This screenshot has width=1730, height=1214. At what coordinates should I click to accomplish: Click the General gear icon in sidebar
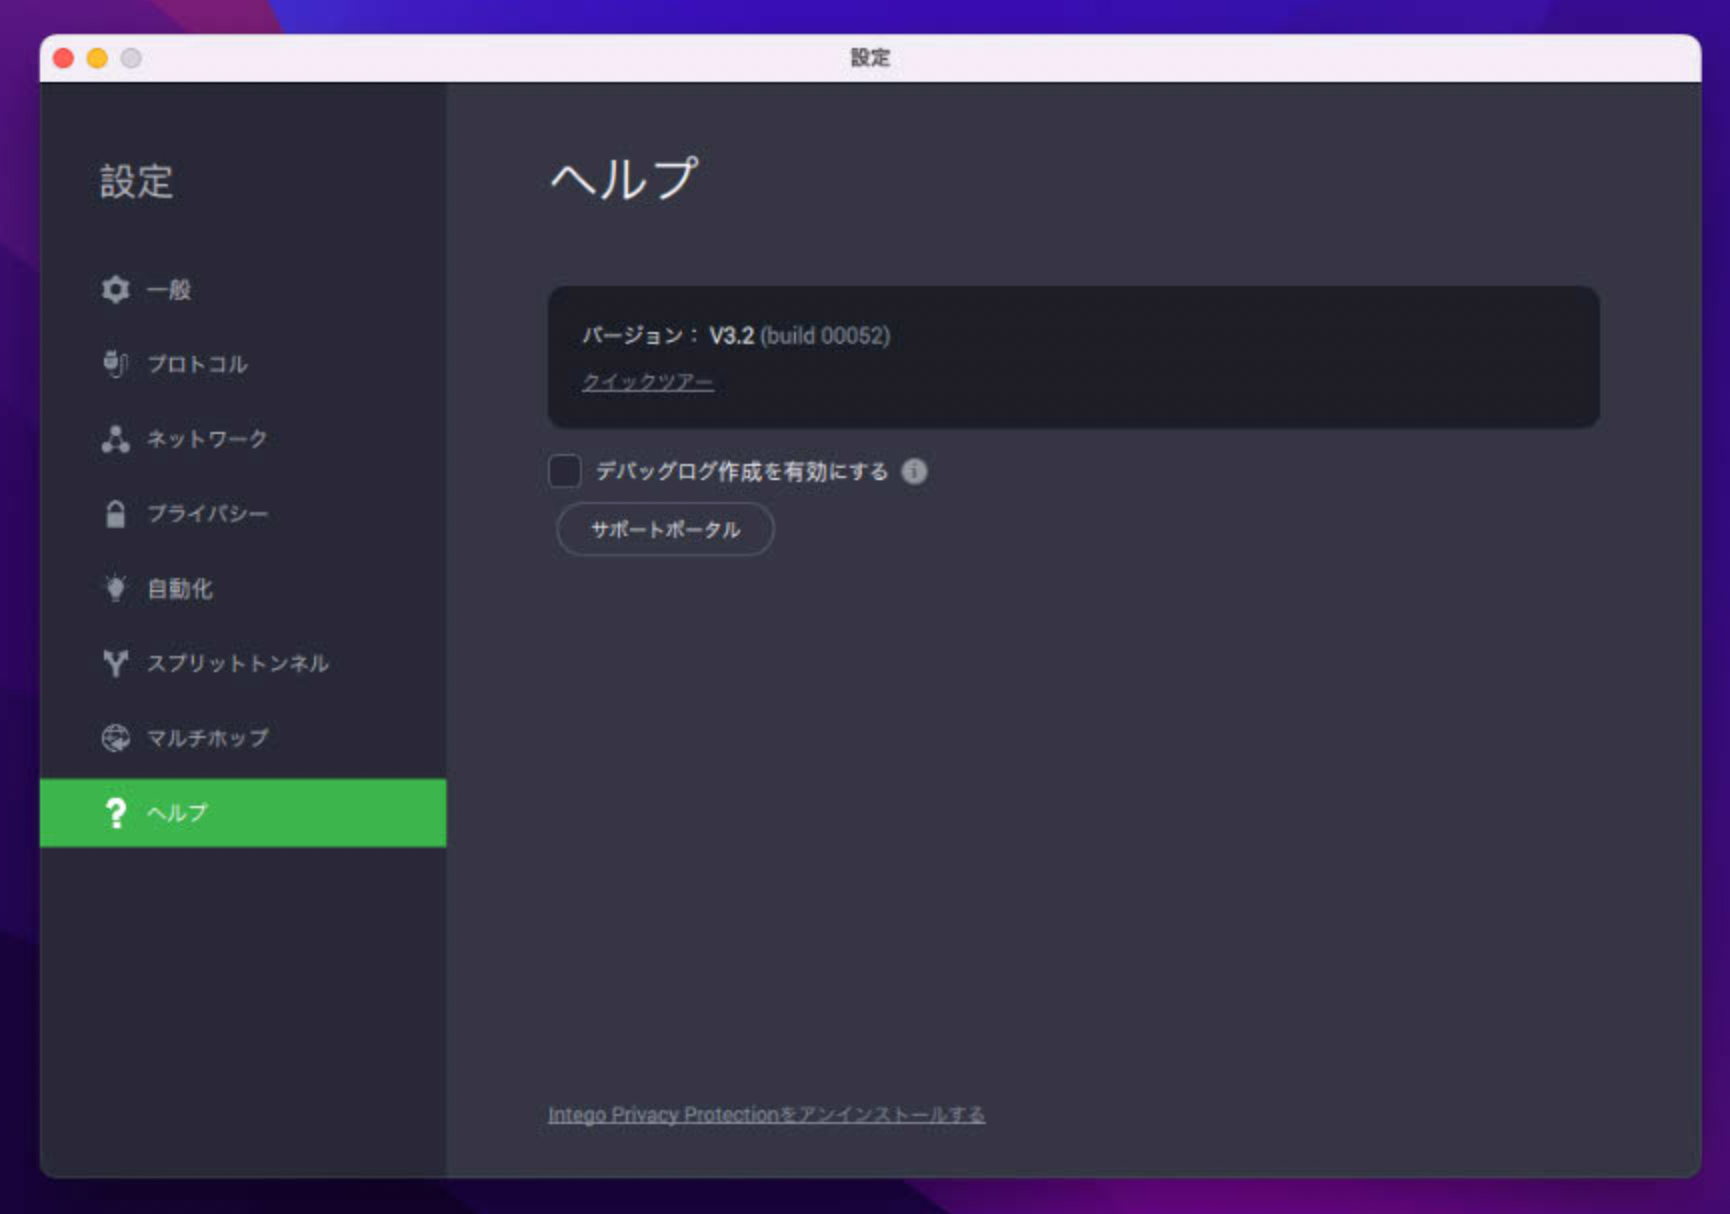[x=116, y=290]
